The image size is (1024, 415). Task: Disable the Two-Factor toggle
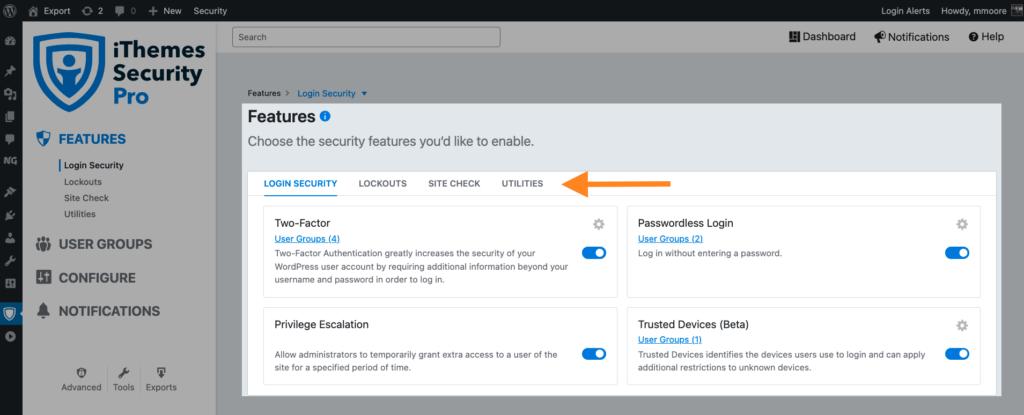pos(594,253)
